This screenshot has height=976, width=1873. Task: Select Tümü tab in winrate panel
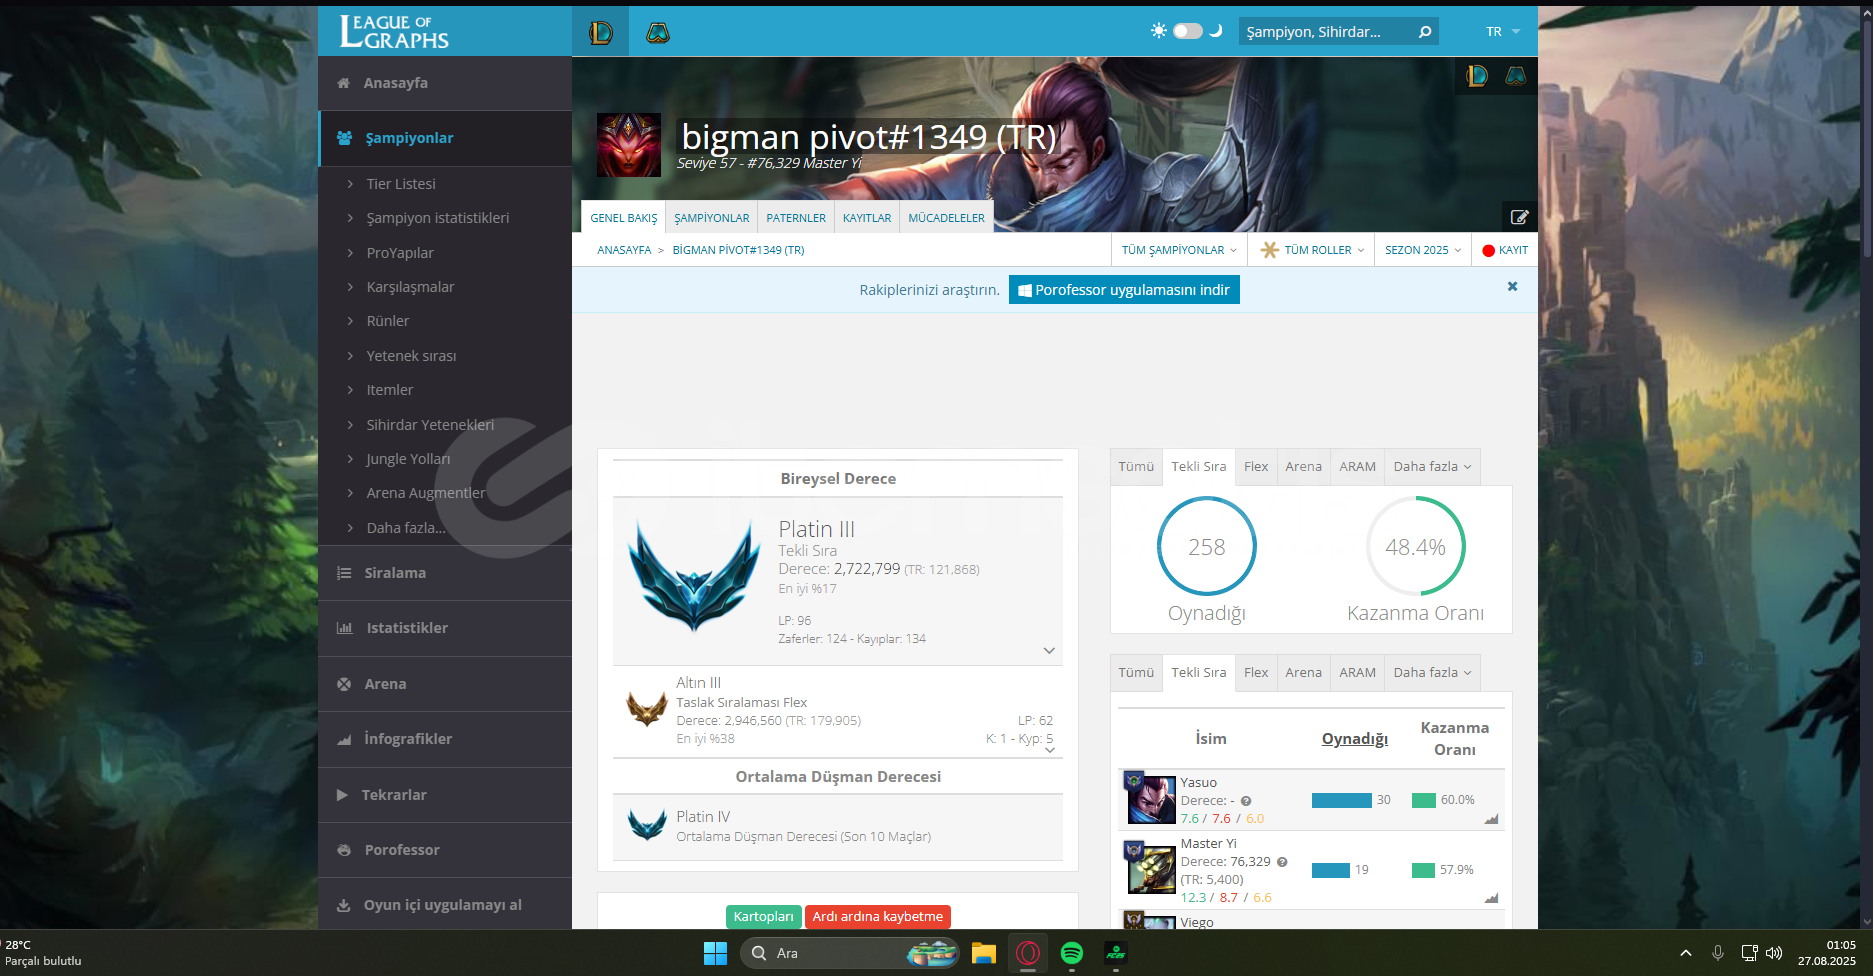pos(1136,467)
